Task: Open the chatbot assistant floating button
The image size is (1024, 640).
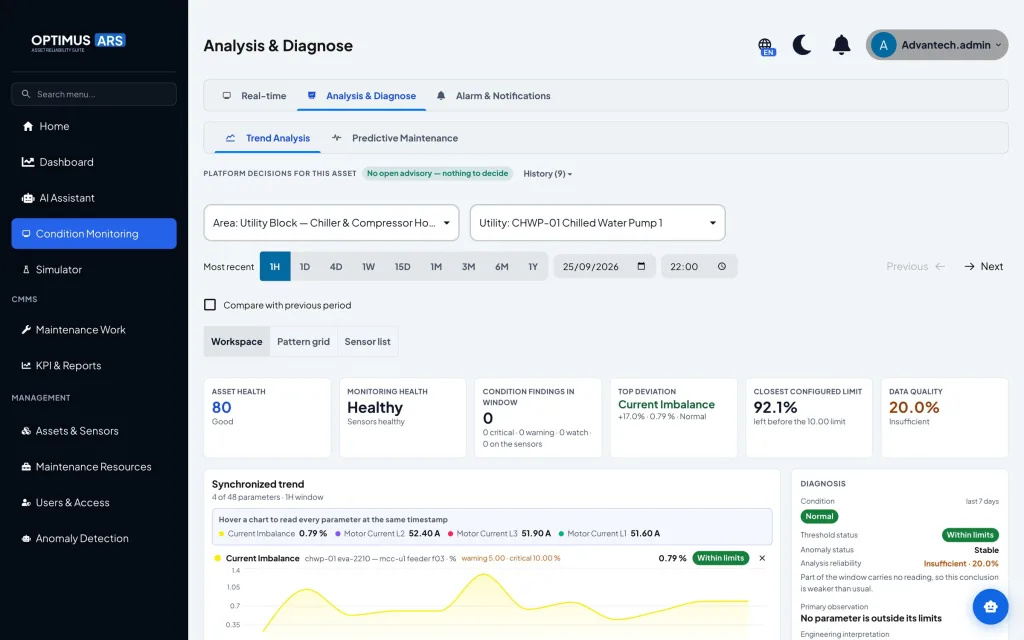Action: (990, 607)
